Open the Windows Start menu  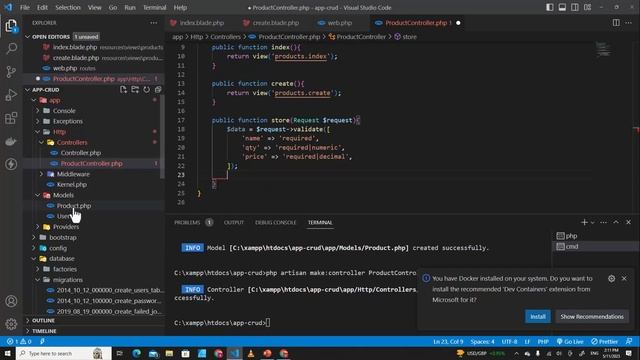coord(8,353)
